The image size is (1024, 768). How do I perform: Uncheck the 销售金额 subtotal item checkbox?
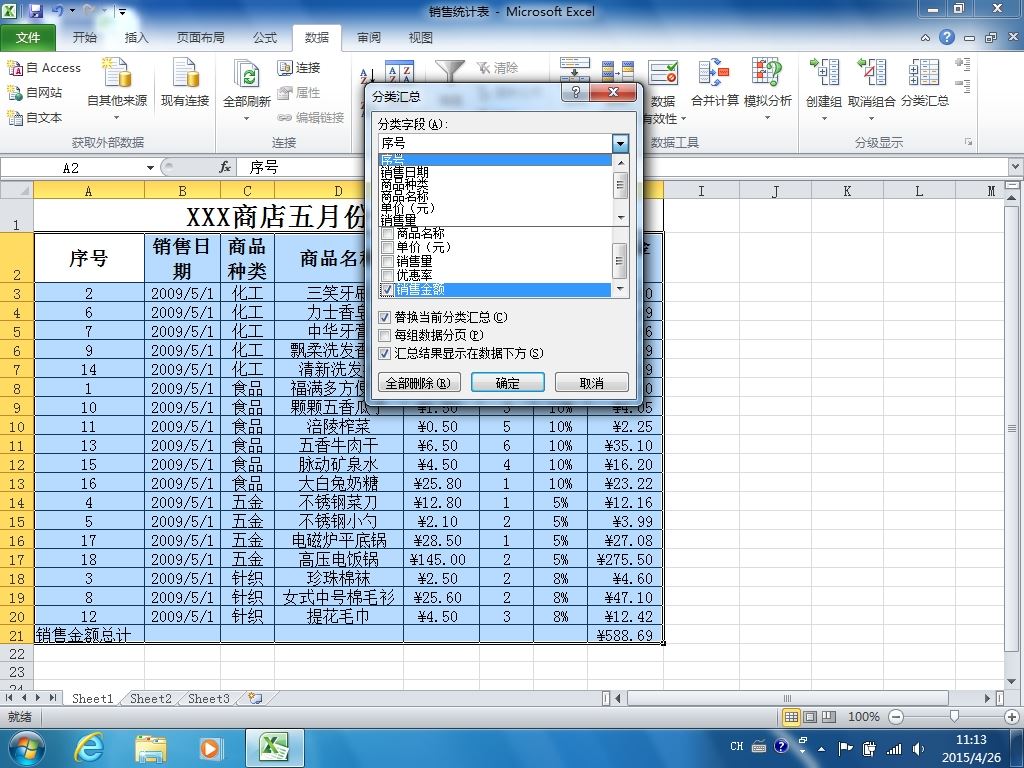(387, 289)
